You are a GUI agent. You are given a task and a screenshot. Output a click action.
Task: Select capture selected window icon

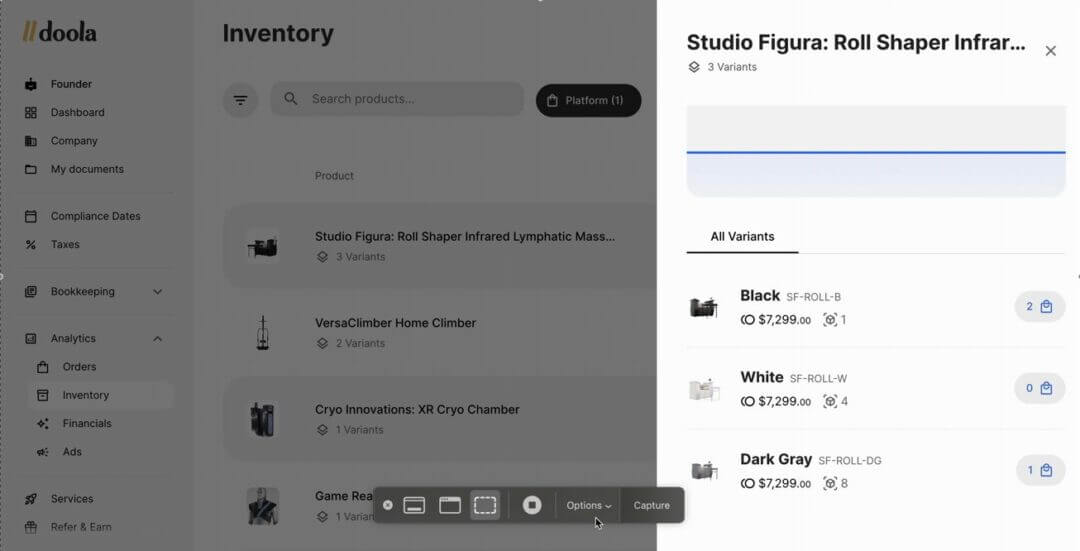[x=450, y=506]
